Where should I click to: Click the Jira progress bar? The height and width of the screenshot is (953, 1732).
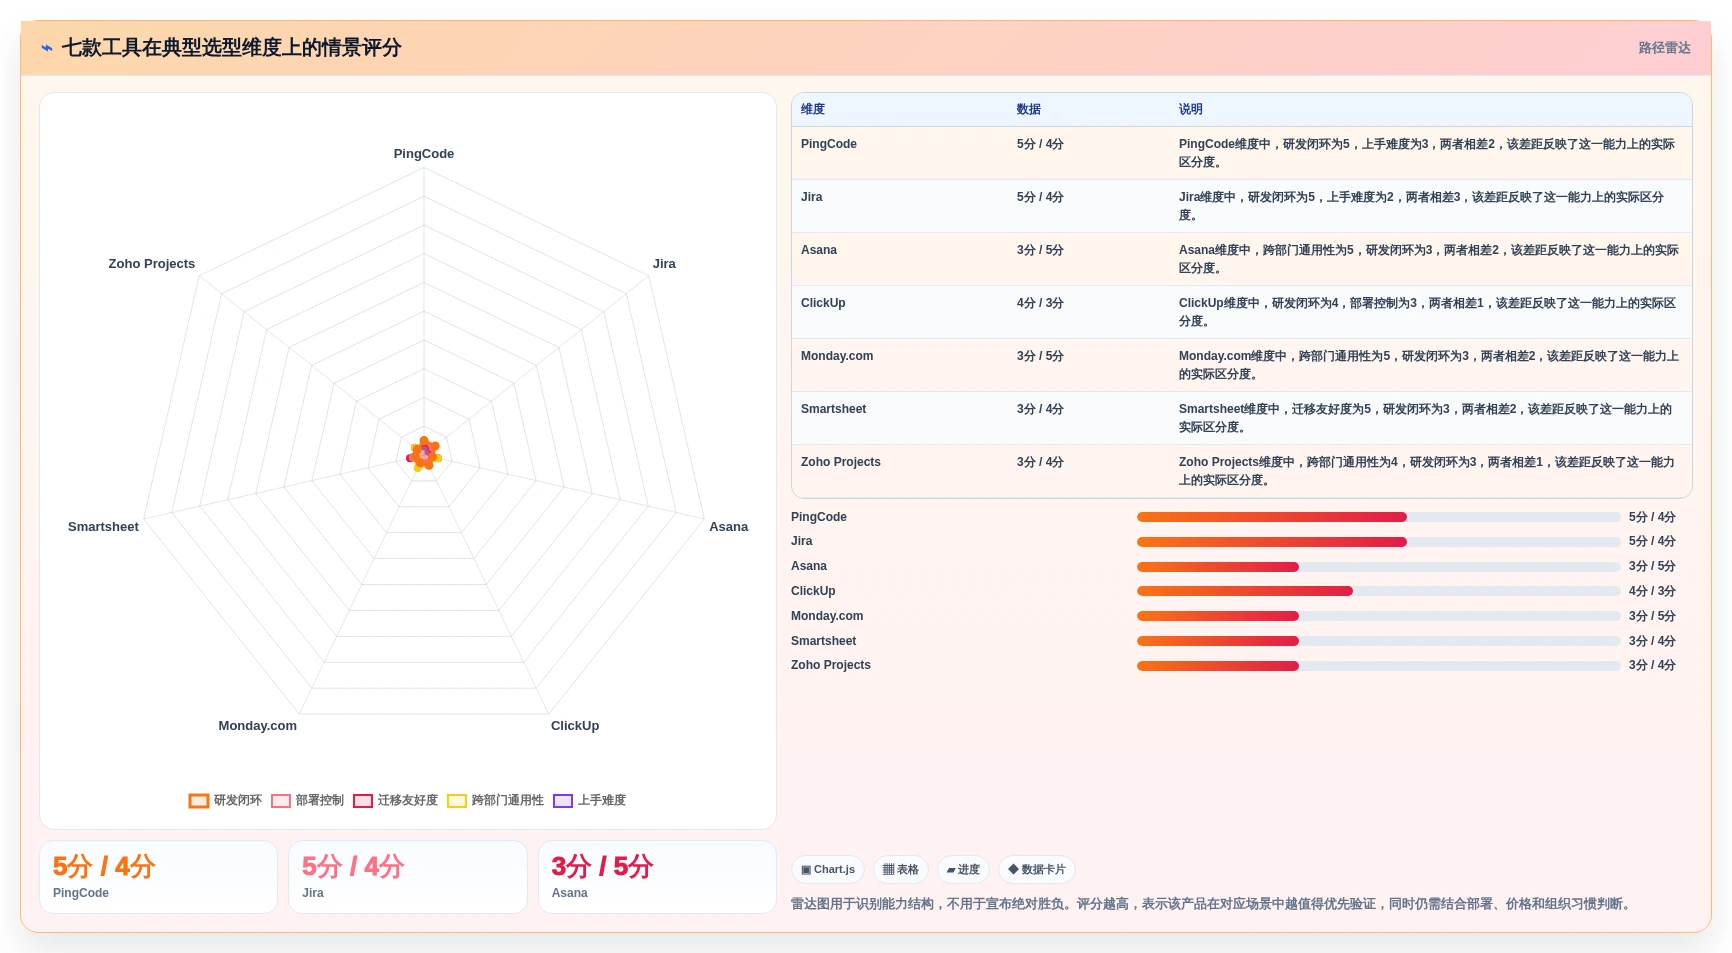pos(1379,542)
